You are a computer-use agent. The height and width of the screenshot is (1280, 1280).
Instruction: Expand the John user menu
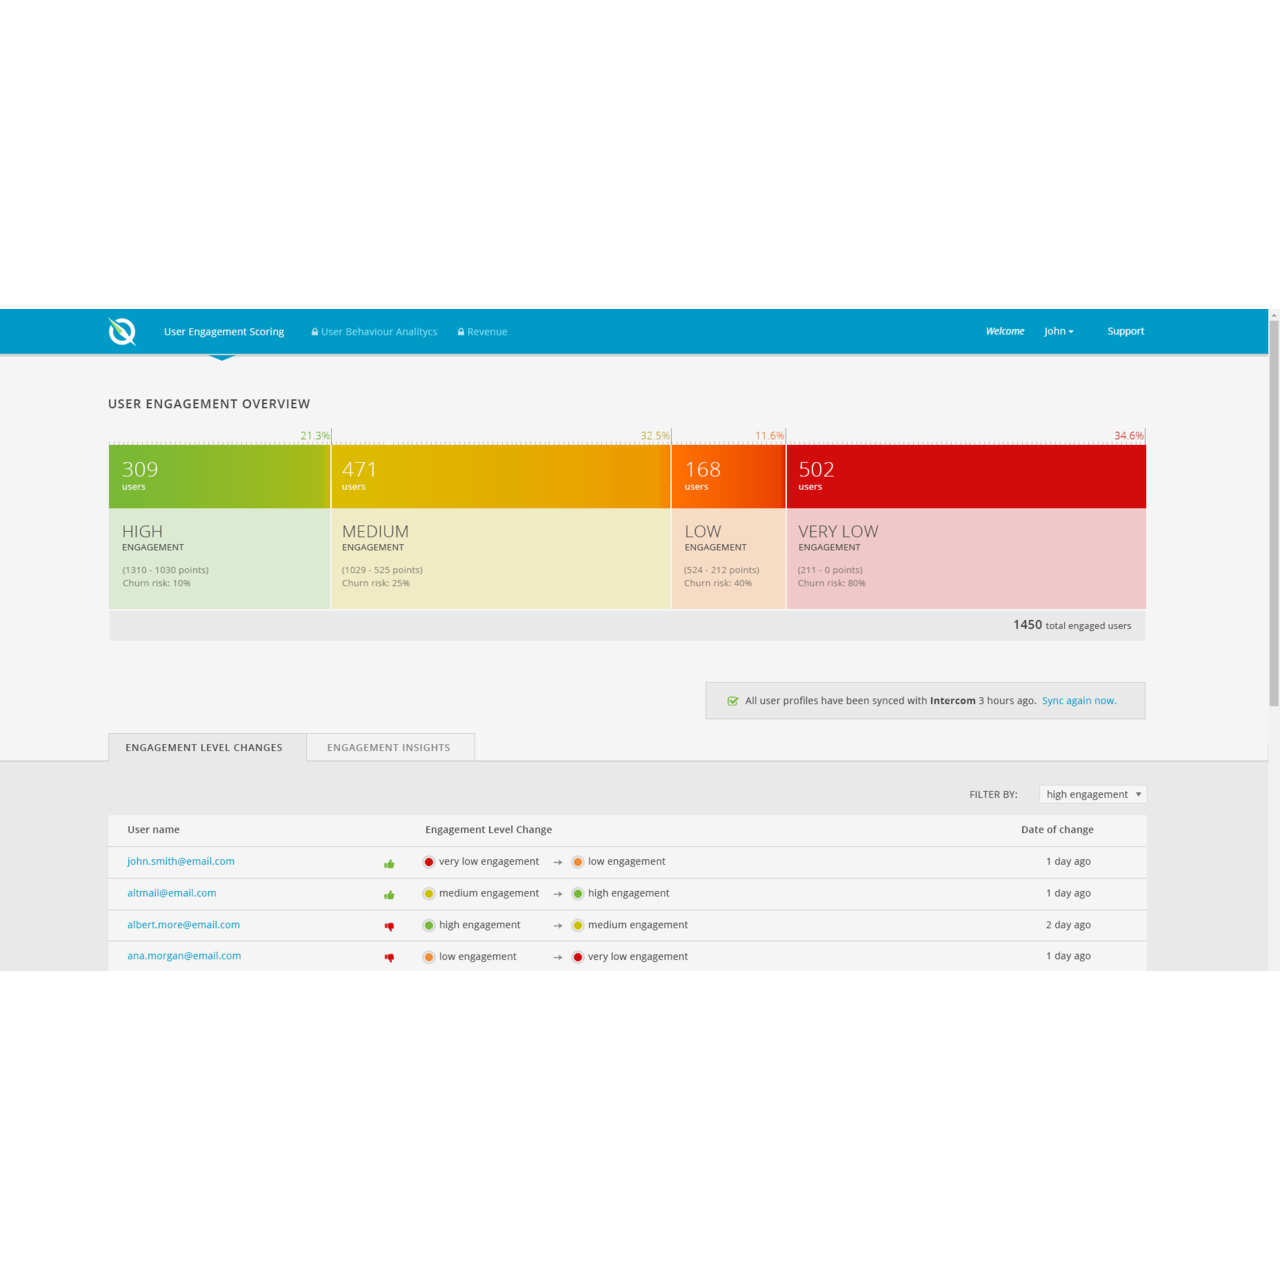click(x=1058, y=331)
